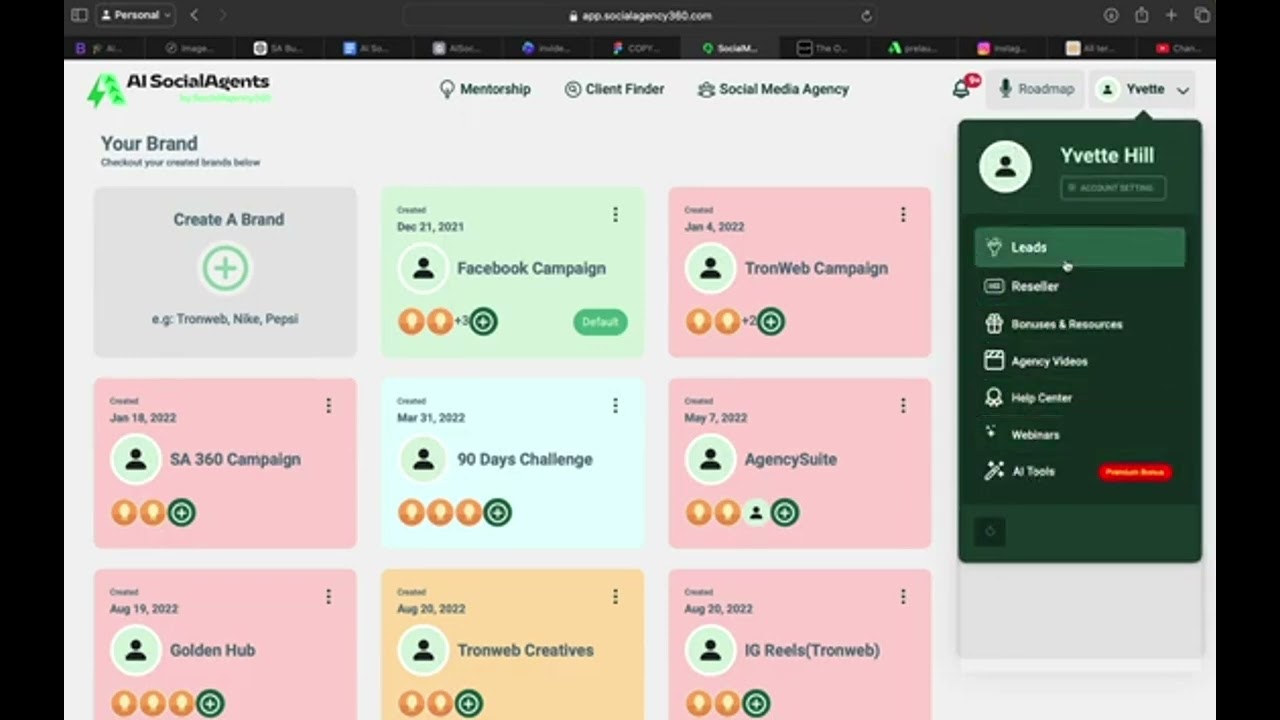
Task: Open options for AgencySuite card
Action: [x=903, y=405]
